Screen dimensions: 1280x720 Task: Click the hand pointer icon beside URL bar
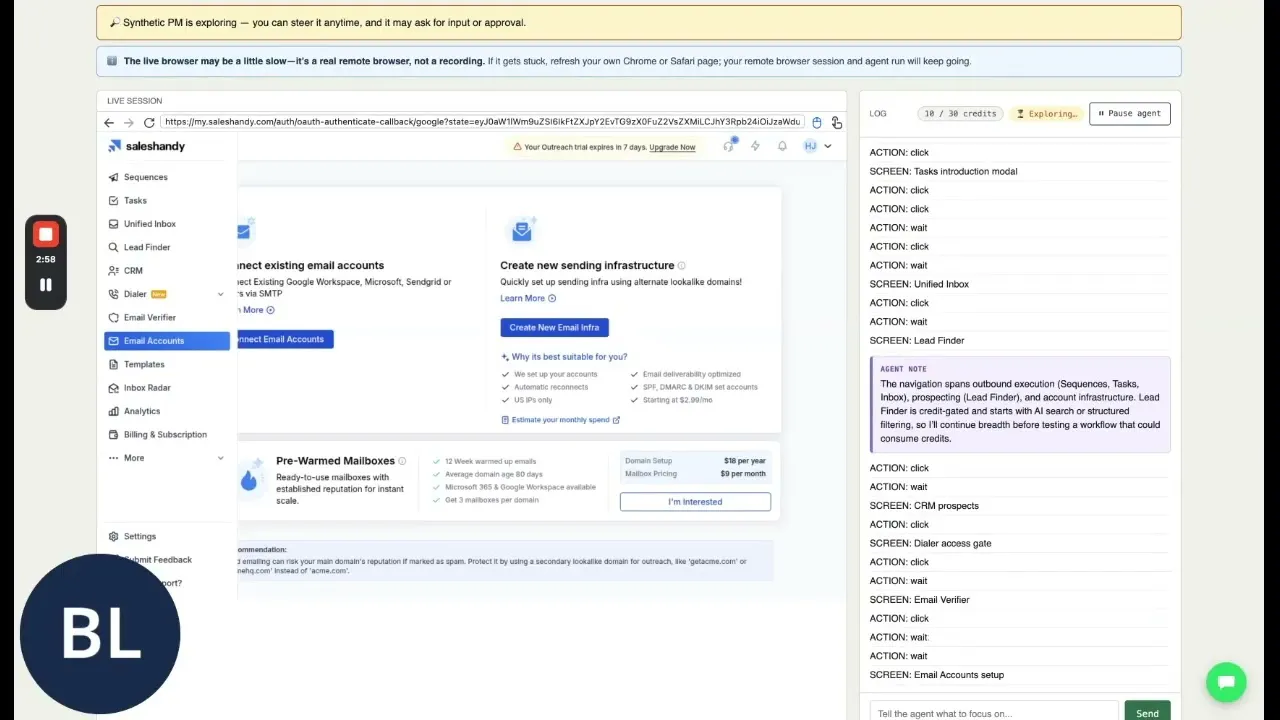tap(836, 122)
